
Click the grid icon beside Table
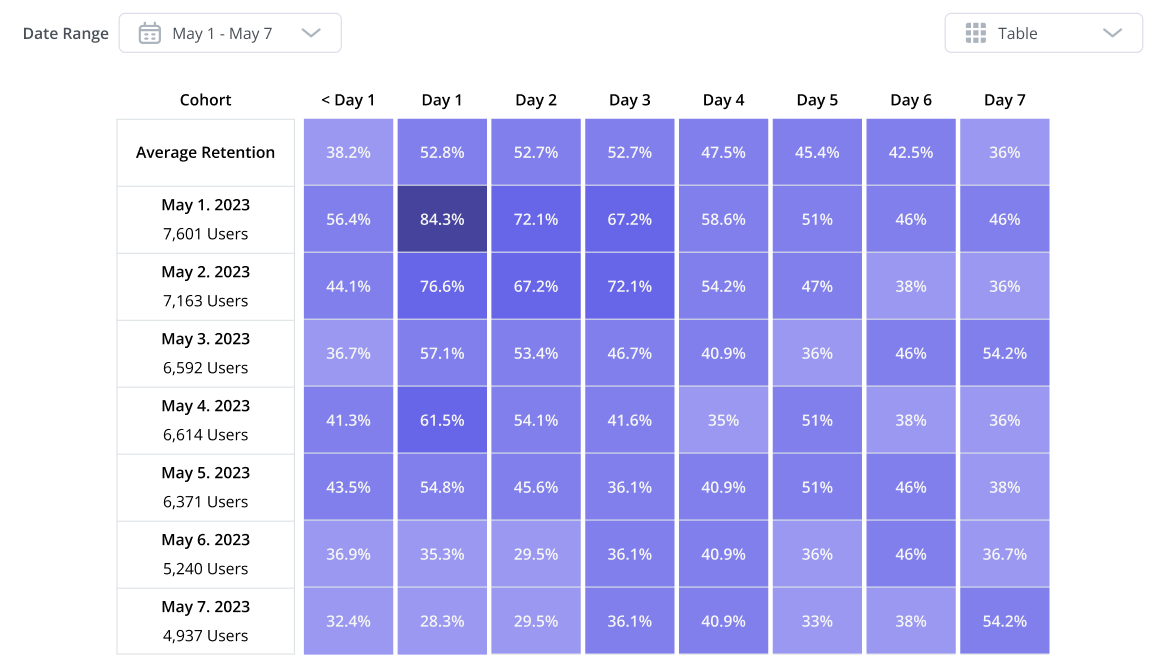(x=976, y=33)
